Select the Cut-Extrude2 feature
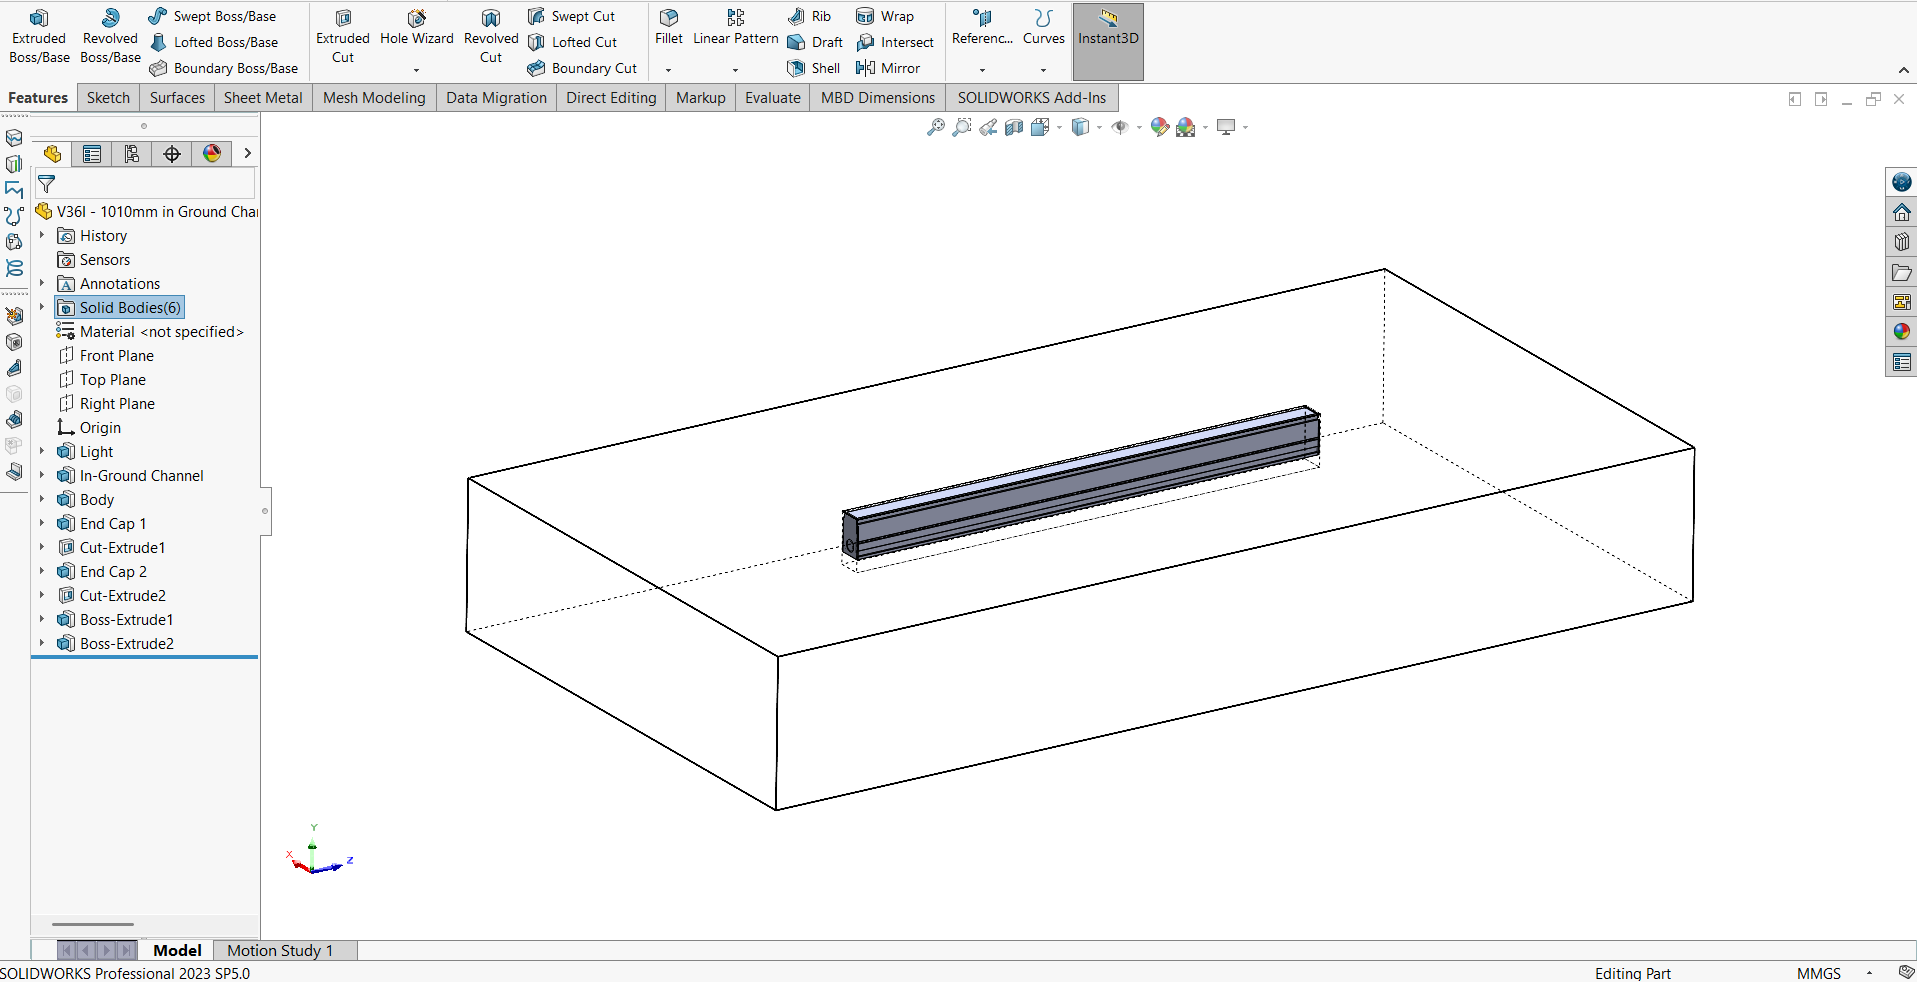Viewport: 1917px width, 982px height. click(x=112, y=595)
